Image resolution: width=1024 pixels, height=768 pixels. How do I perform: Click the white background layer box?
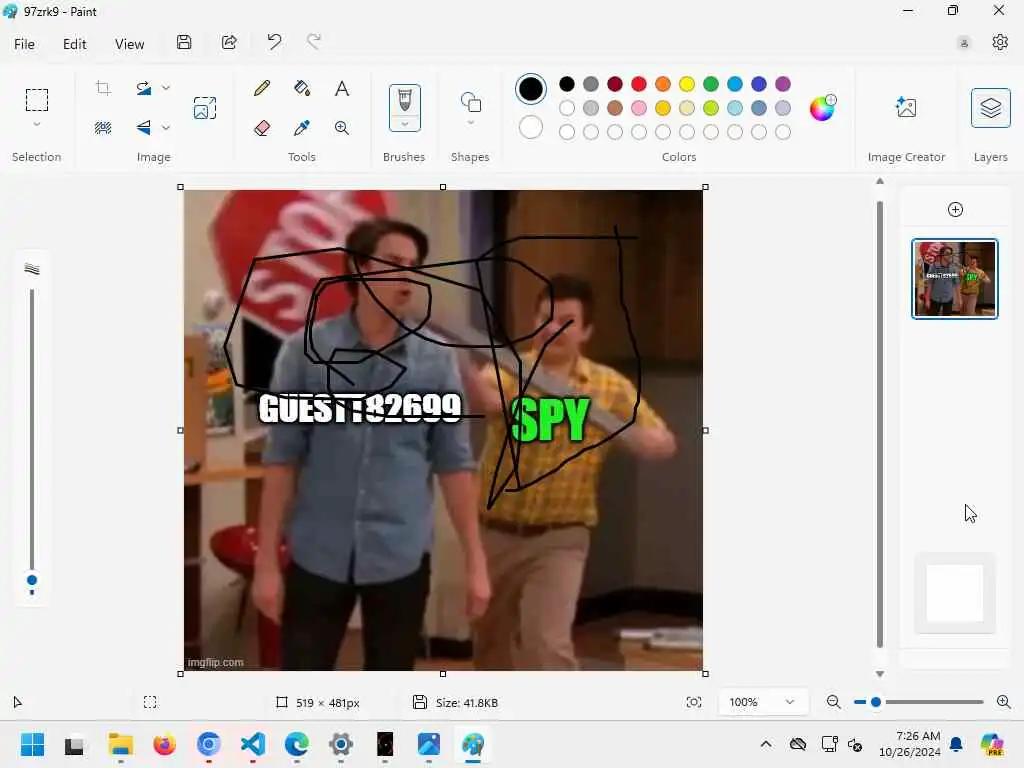(x=955, y=593)
